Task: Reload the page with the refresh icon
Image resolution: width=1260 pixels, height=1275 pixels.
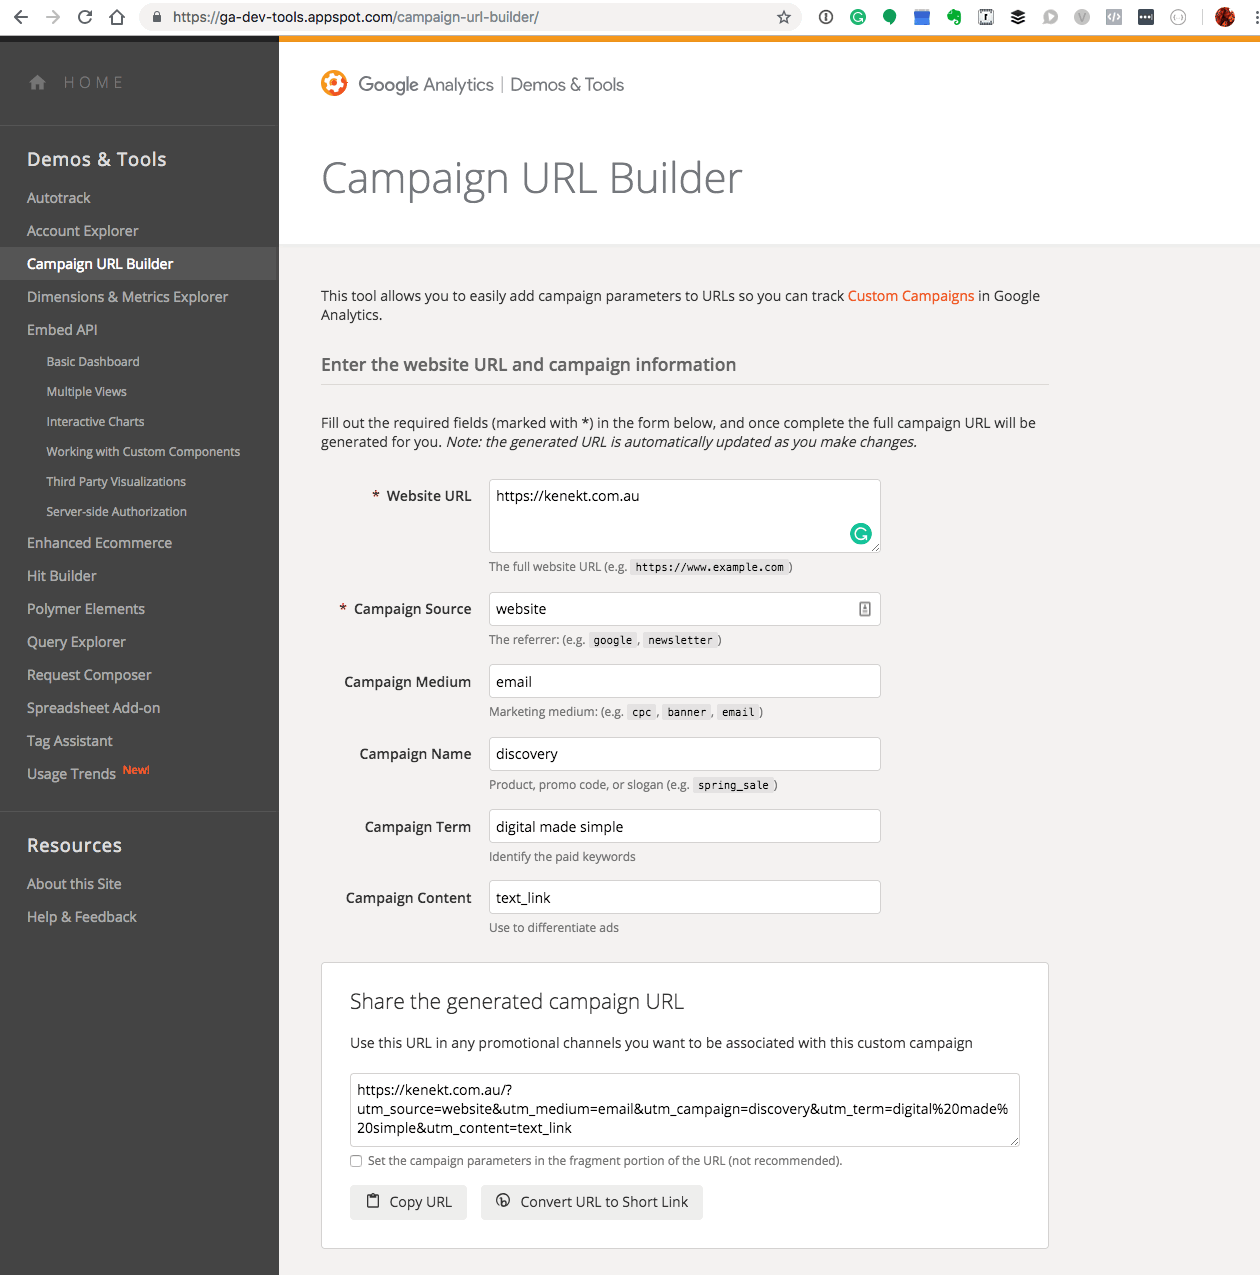Action: pos(85,17)
